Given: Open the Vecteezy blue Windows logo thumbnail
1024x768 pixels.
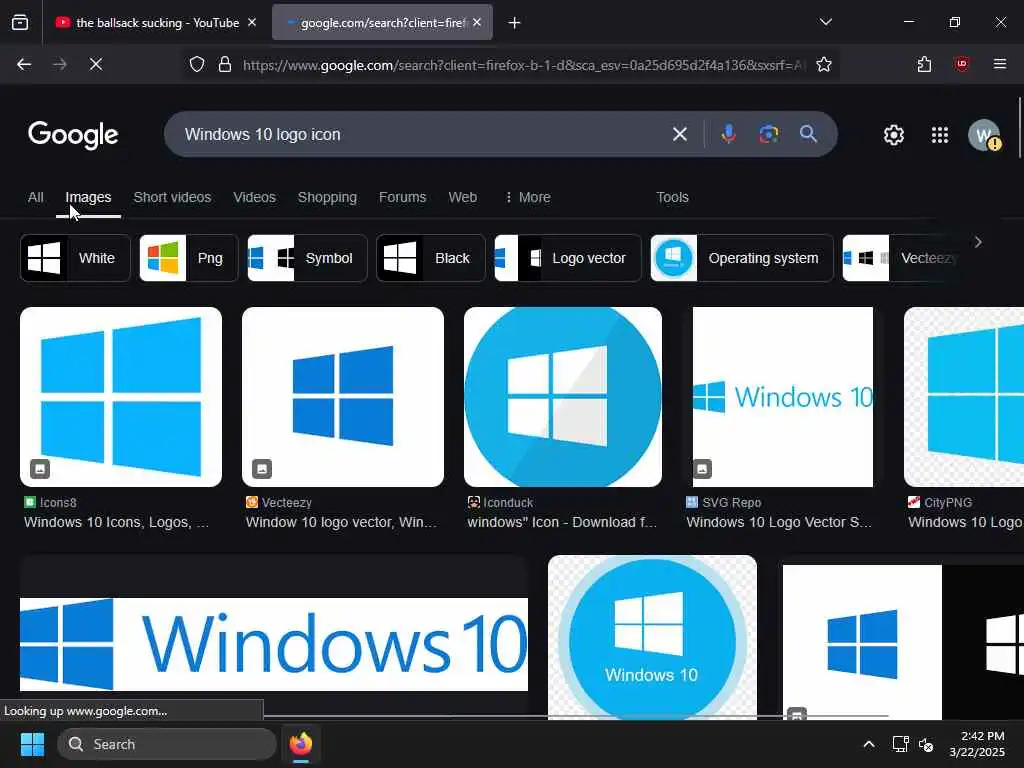Looking at the screenshot, I should [x=343, y=396].
